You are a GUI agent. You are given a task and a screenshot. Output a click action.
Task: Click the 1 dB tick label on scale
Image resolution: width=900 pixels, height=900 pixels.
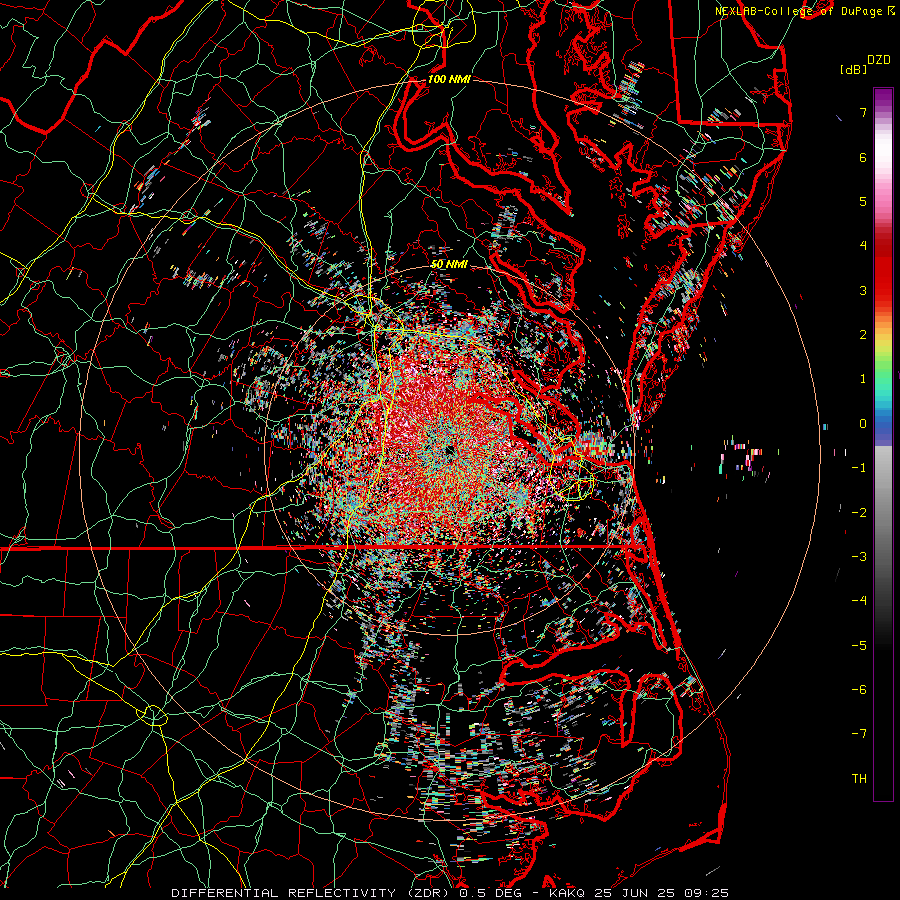pyautogui.click(x=863, y=379)
